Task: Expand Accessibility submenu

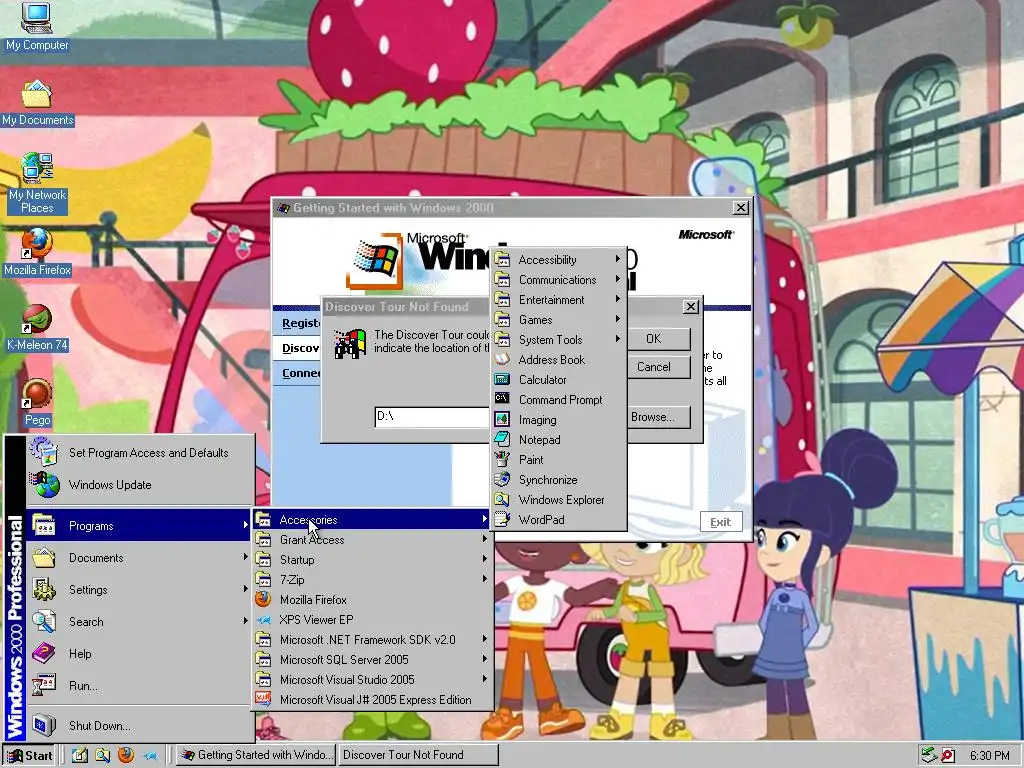Action: (558, 260)
